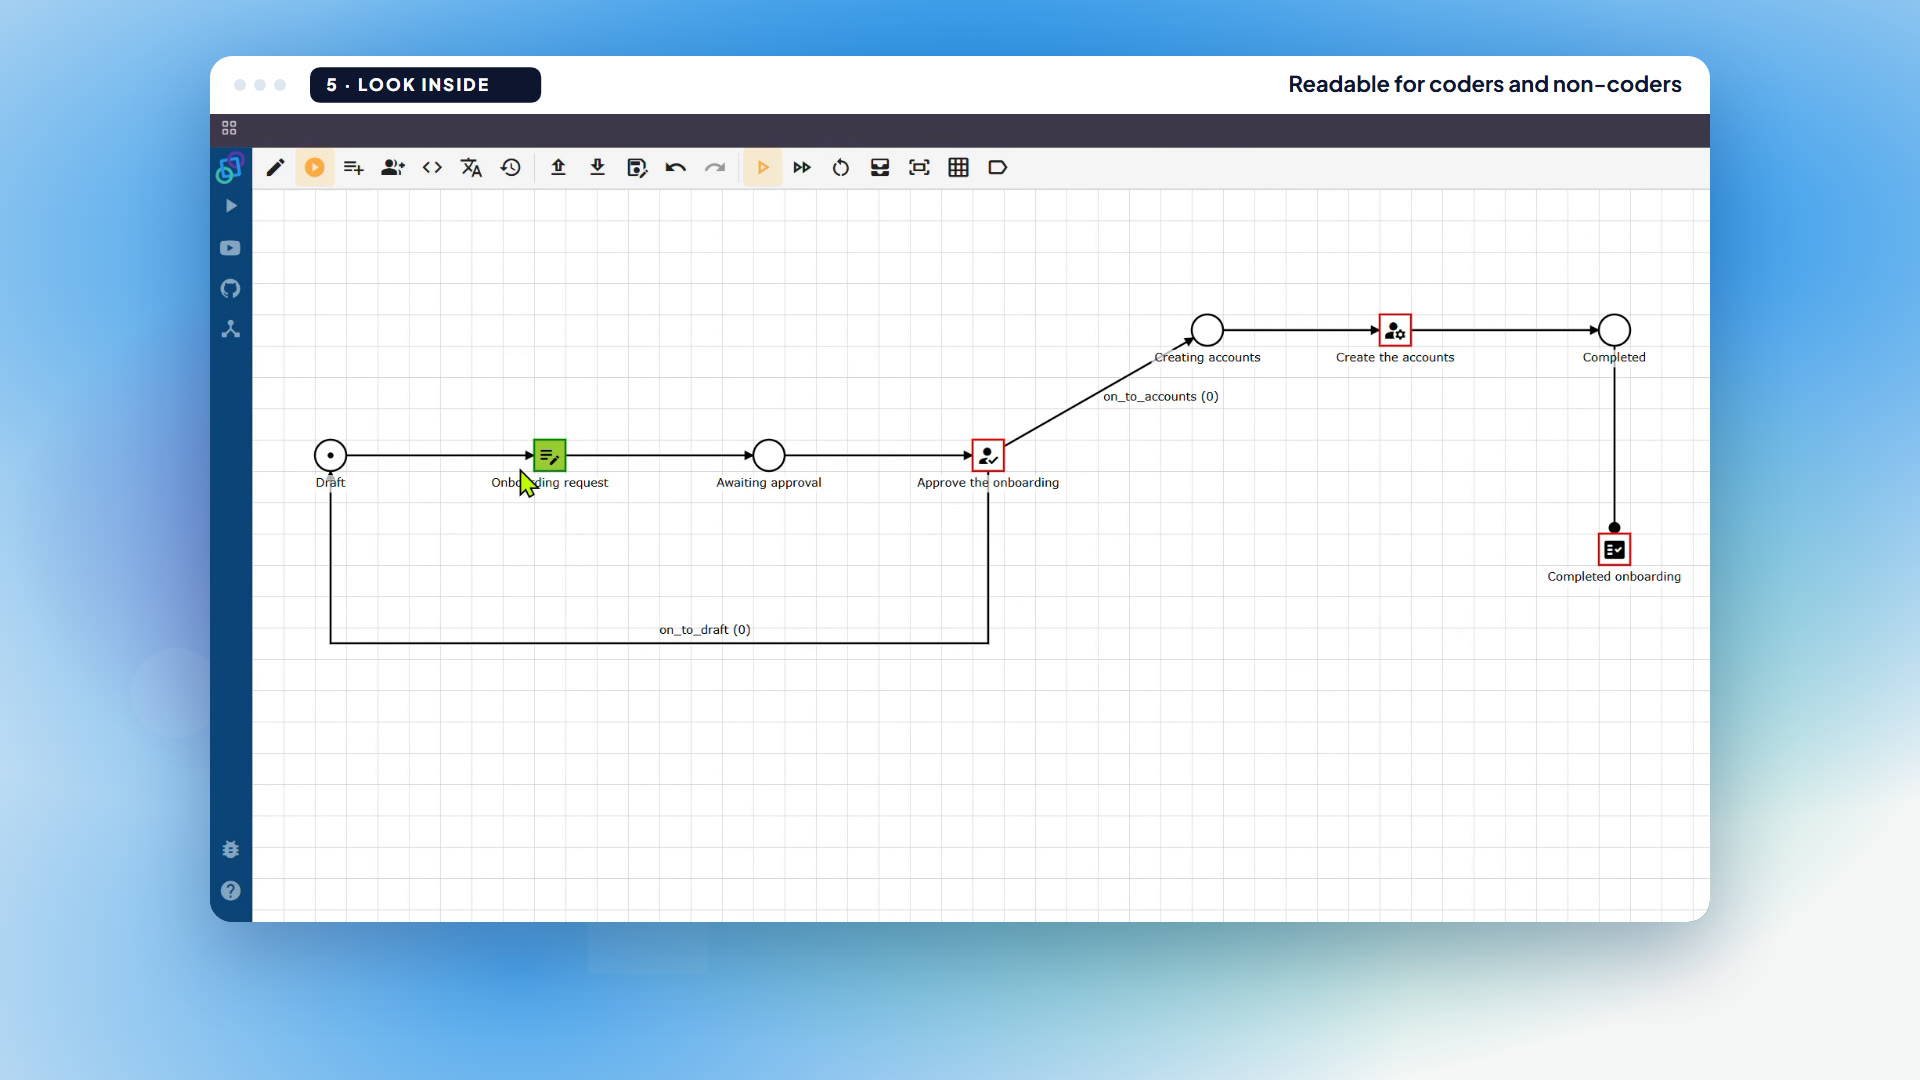Select the Awaiting approval place circle
Image resolution: width=1920 pixels, height=1080 pixels.
tap(768, 455)
